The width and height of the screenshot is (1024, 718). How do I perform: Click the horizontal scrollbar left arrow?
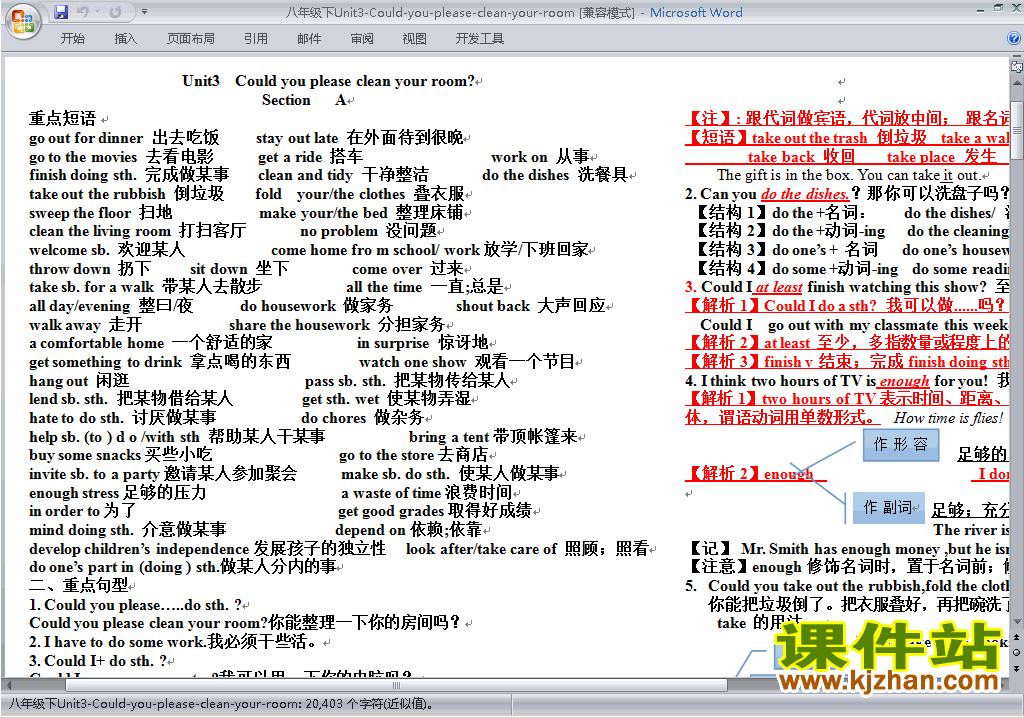tap(8, 685)
